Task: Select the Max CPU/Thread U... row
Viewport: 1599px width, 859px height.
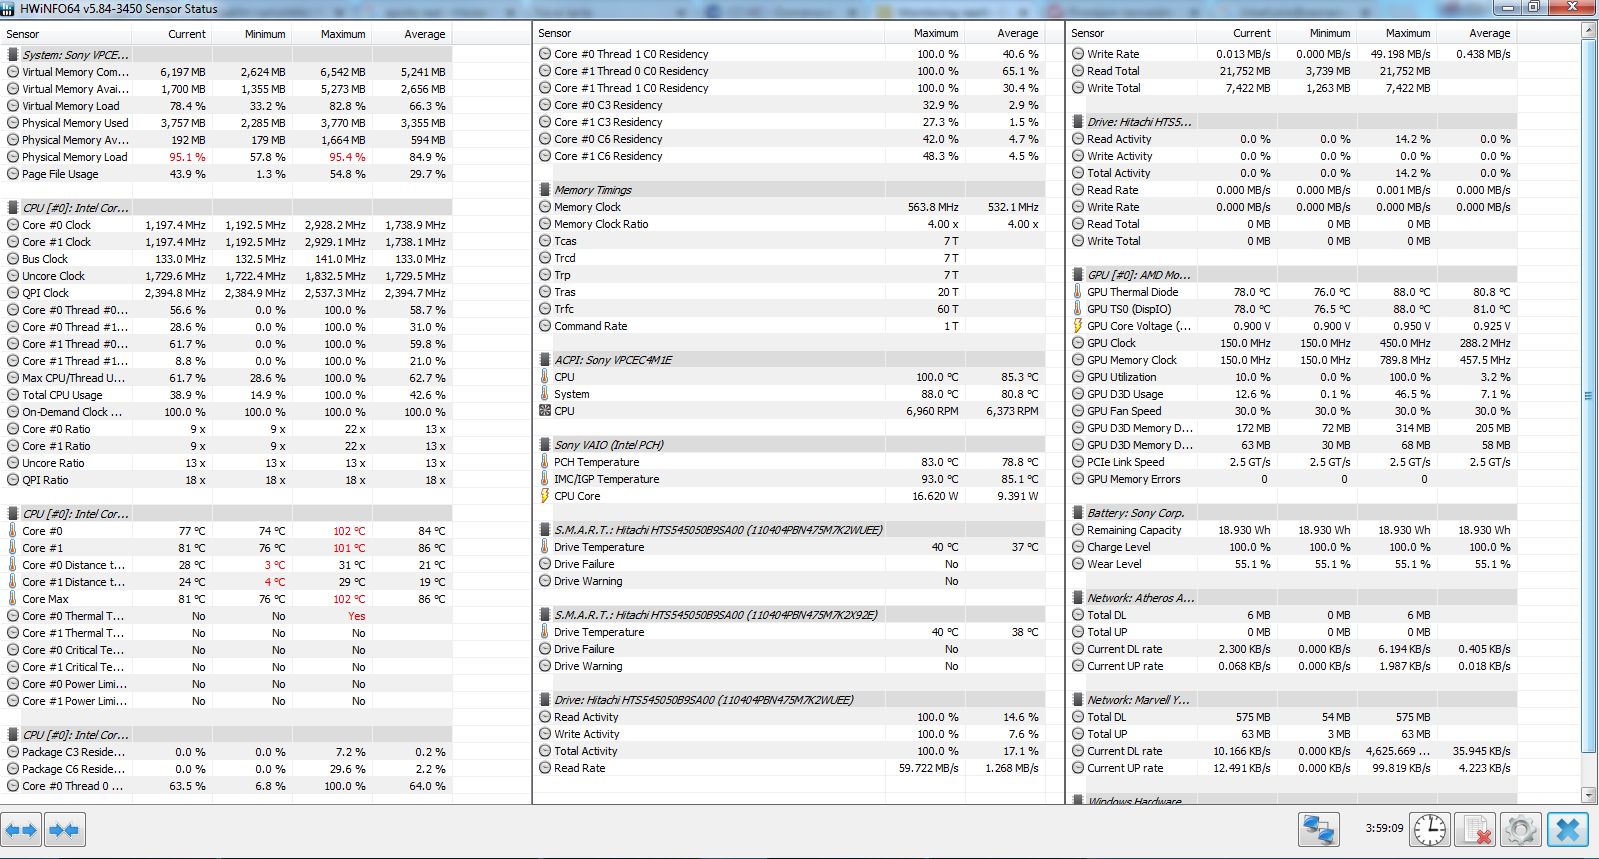Action: pyautogui.click(x=227, y=378)
